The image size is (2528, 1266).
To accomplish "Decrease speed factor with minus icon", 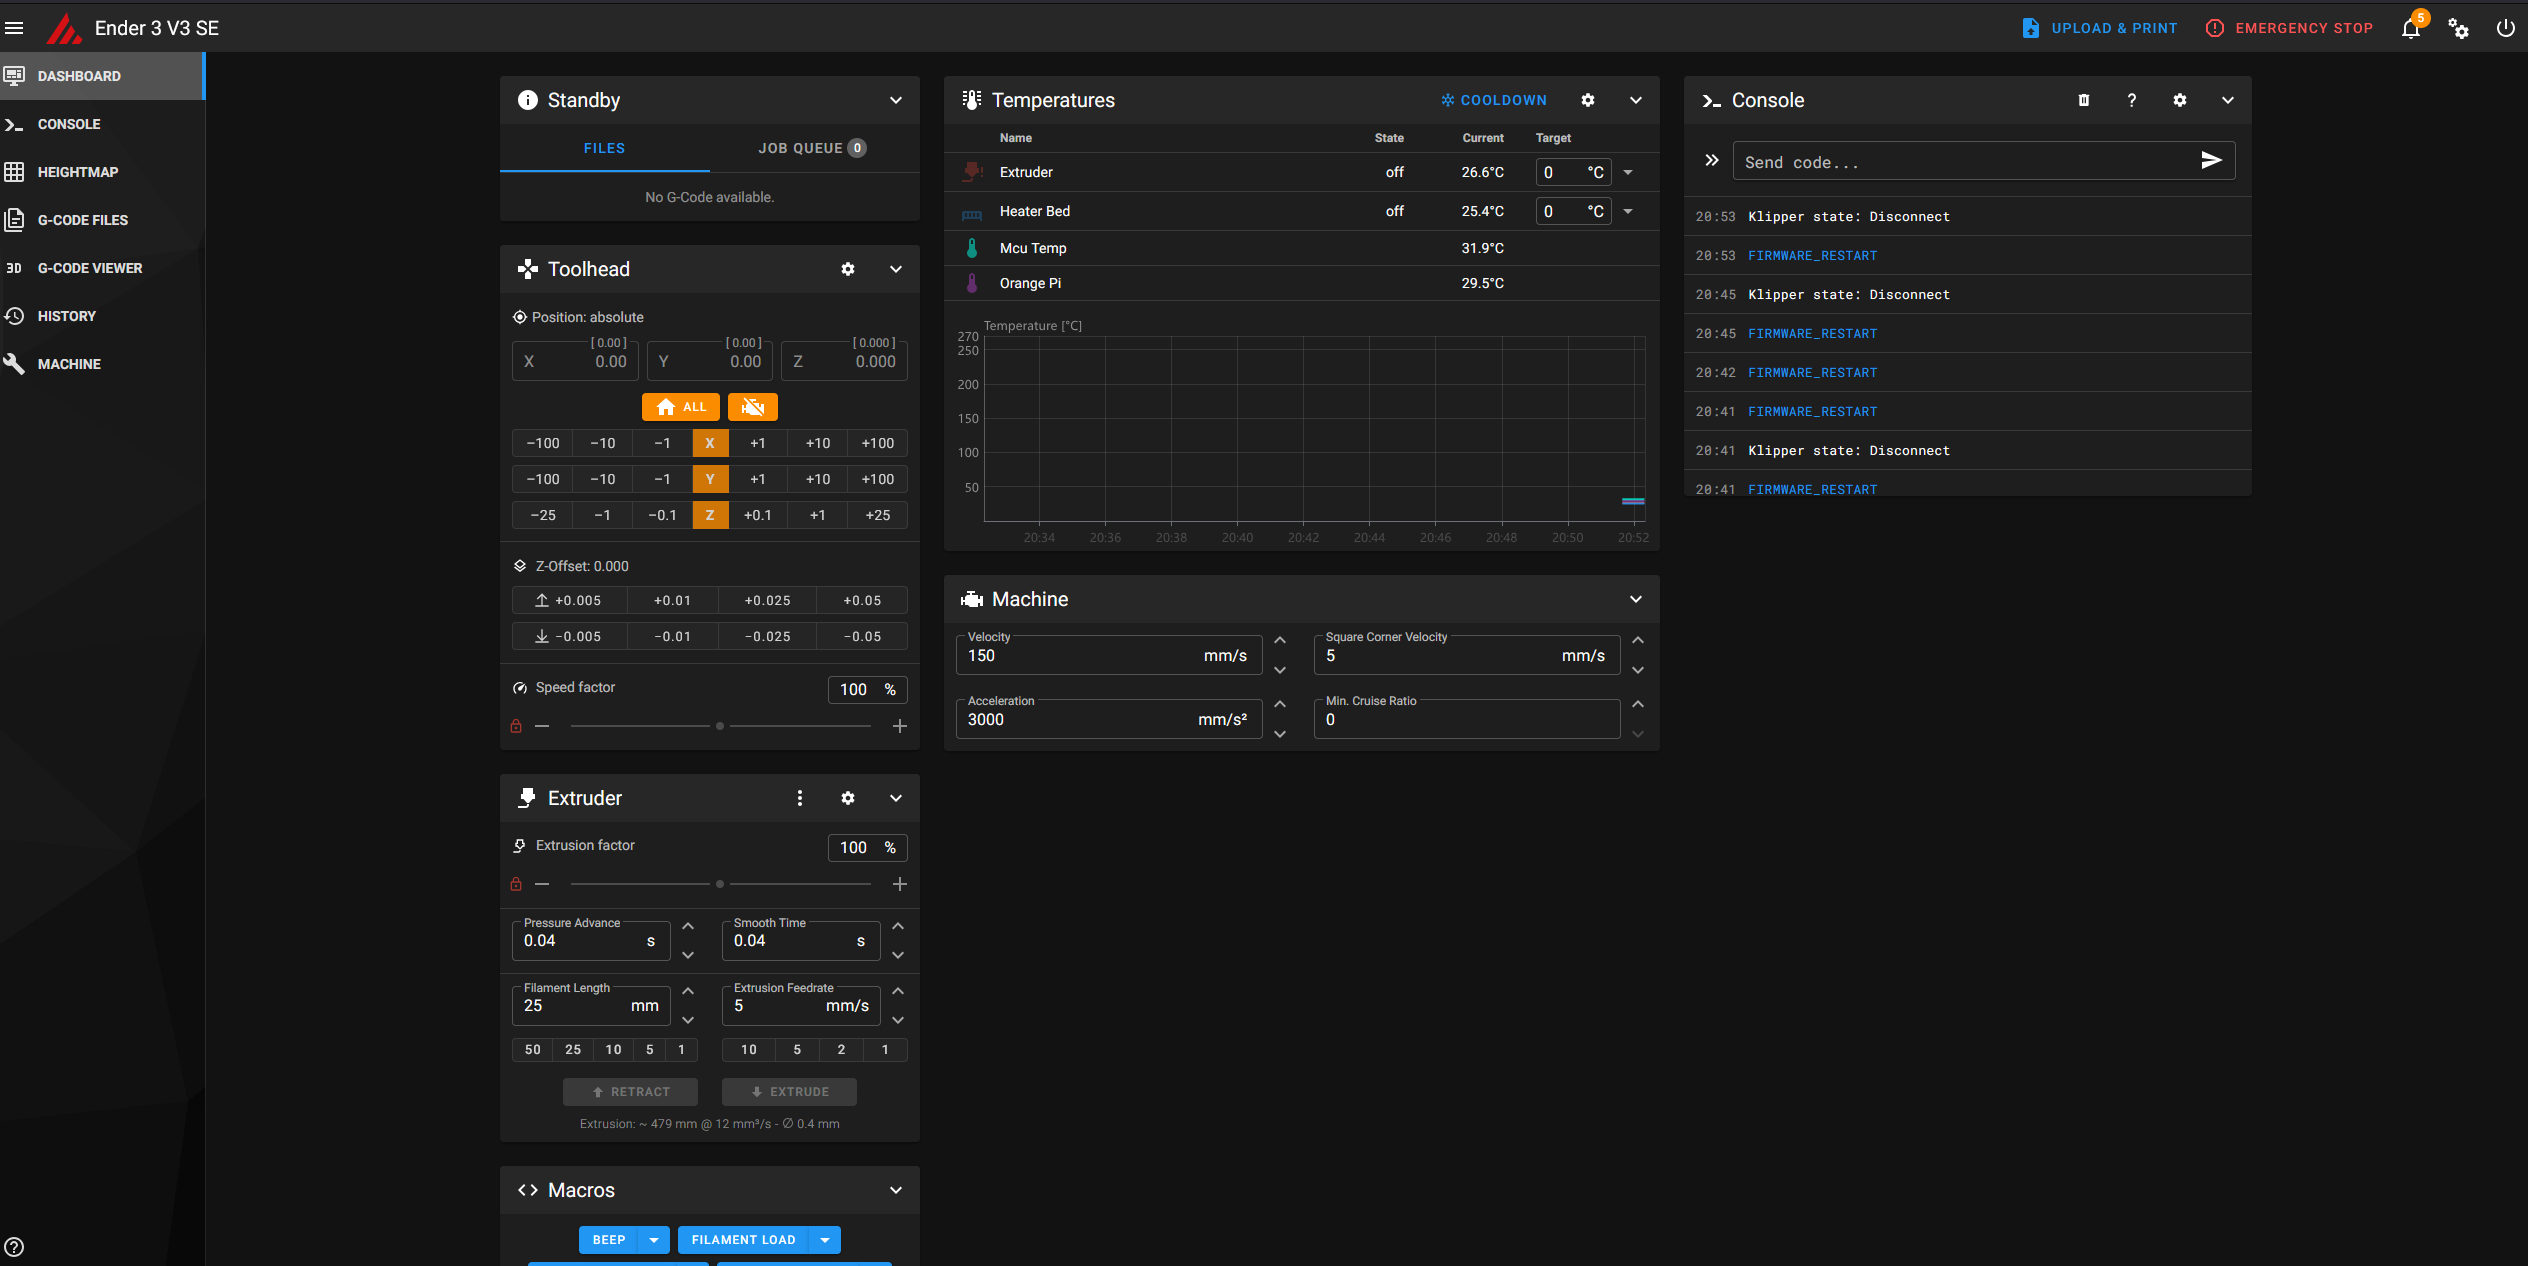I will pyautogui.click(x=542, y=726).
